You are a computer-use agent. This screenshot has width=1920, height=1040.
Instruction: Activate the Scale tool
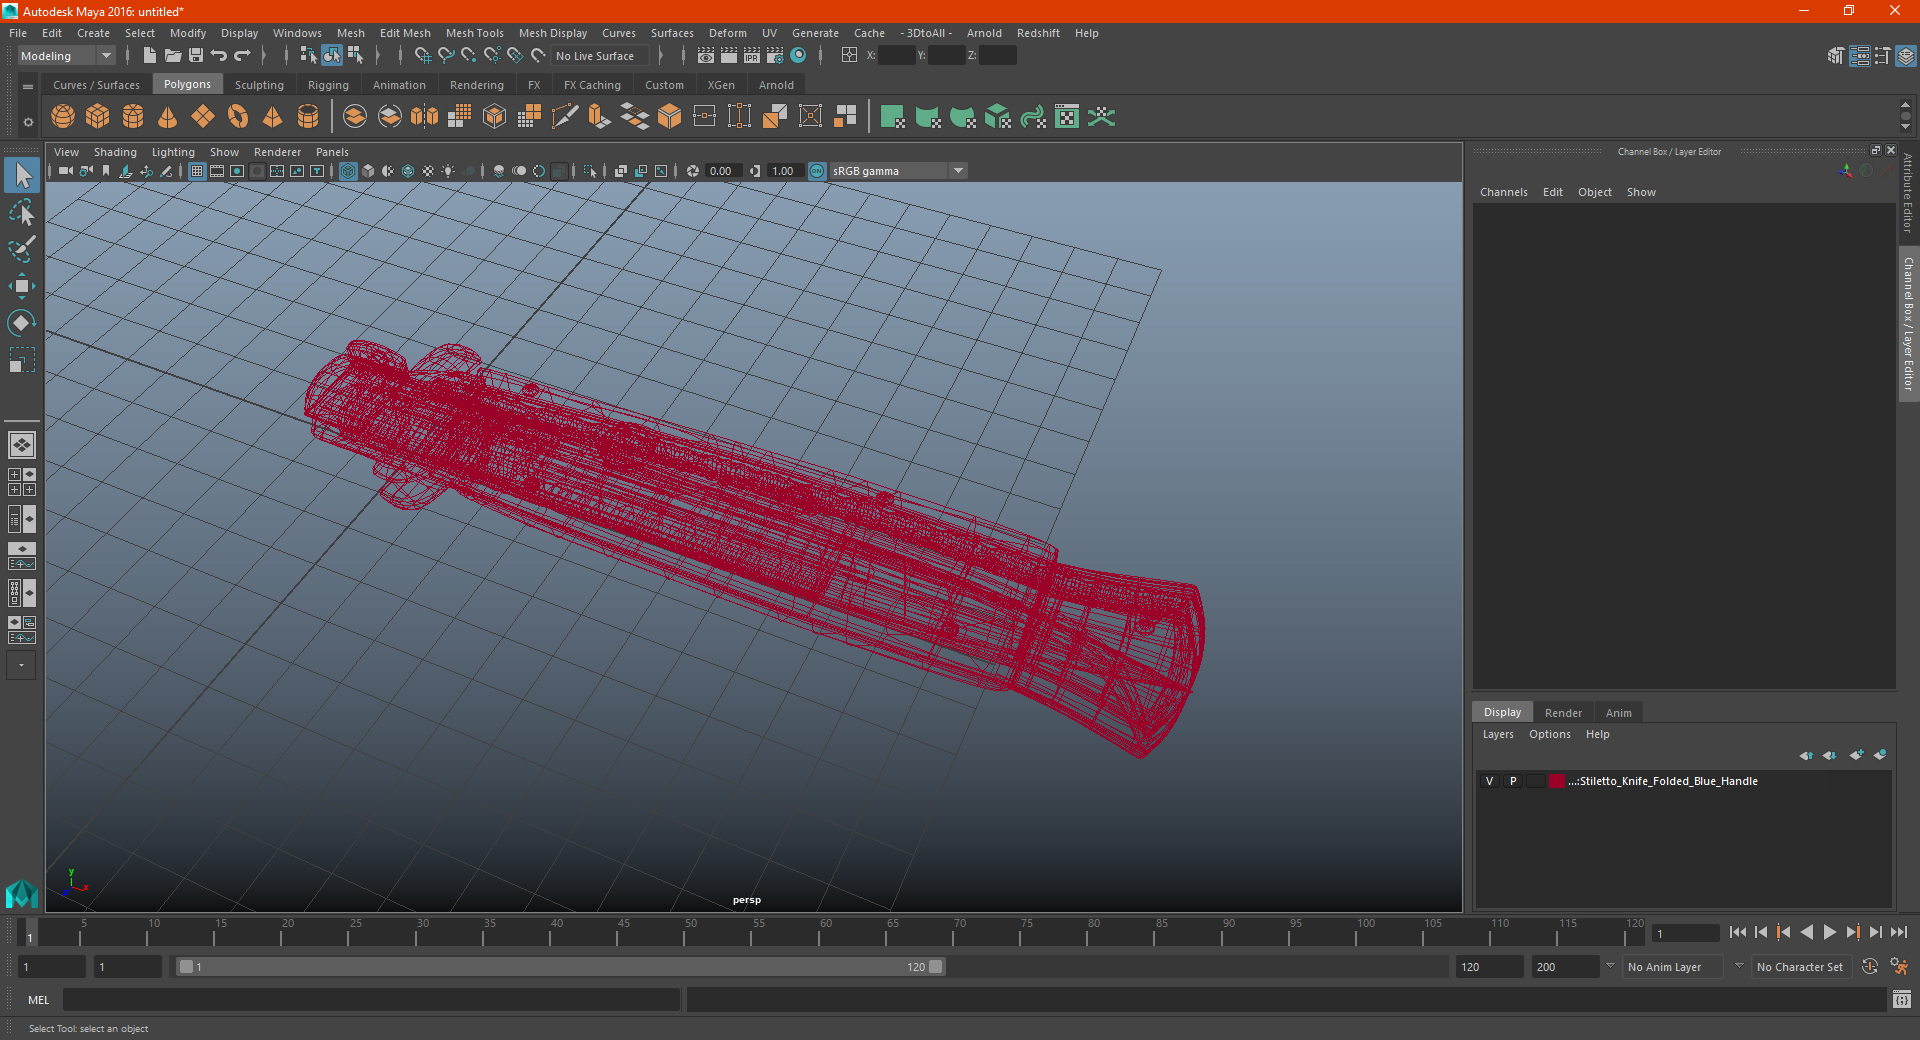(x=22, y=360)
